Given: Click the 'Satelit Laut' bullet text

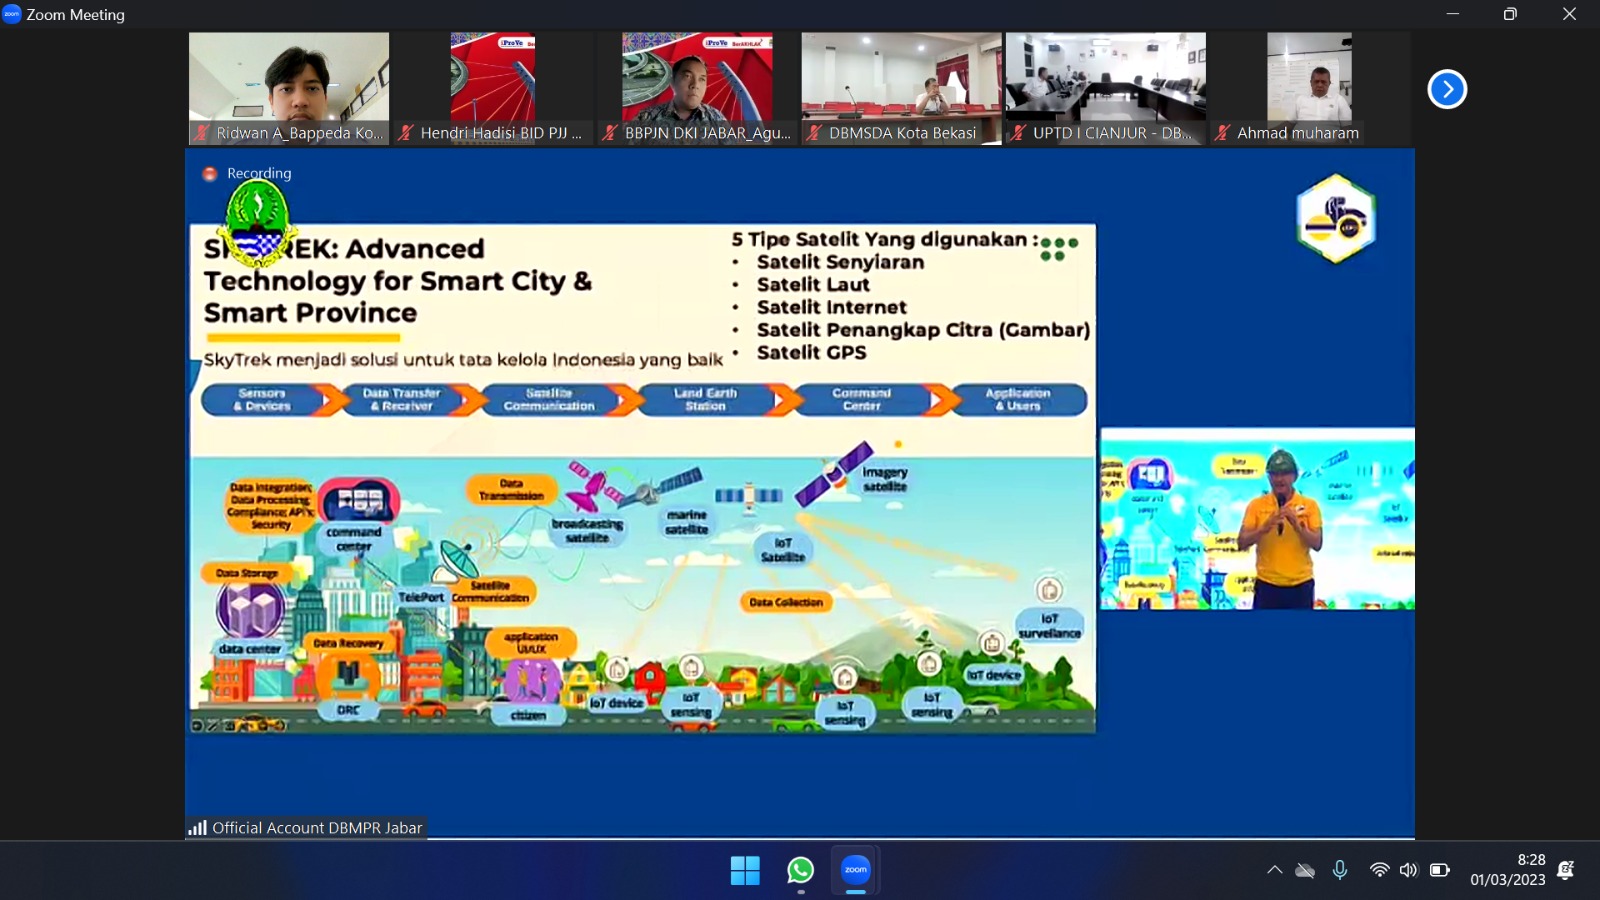Looking at the screenshot, I should 813,285.
